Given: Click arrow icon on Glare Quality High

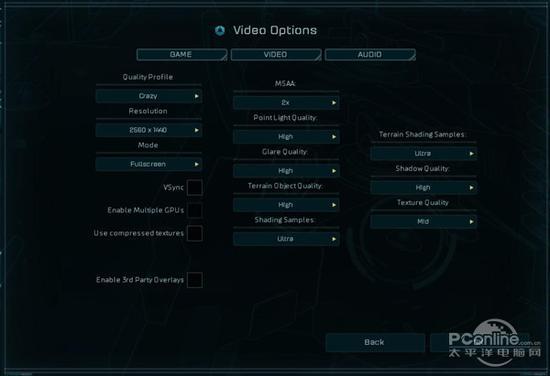Looking at the screenshot, I should 334,171.
